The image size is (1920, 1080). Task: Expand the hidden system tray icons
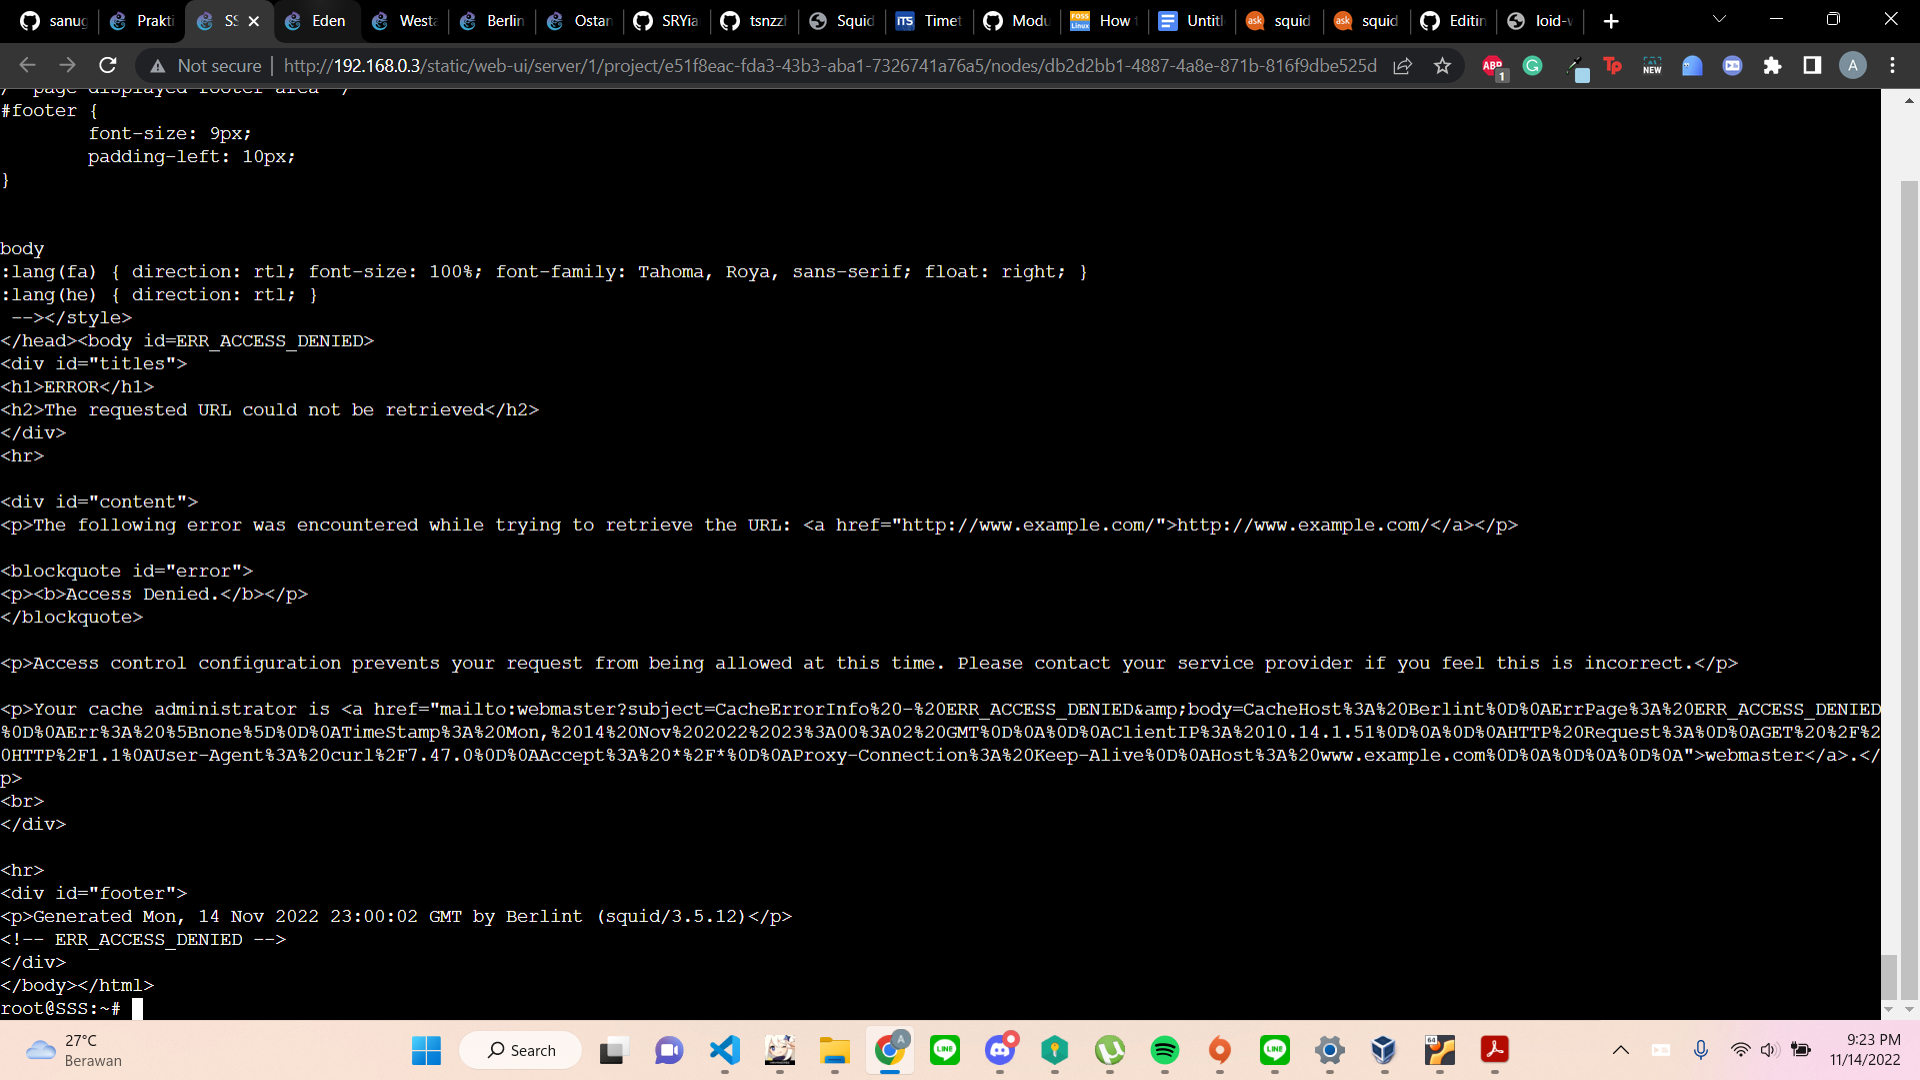[1622, 1050]
